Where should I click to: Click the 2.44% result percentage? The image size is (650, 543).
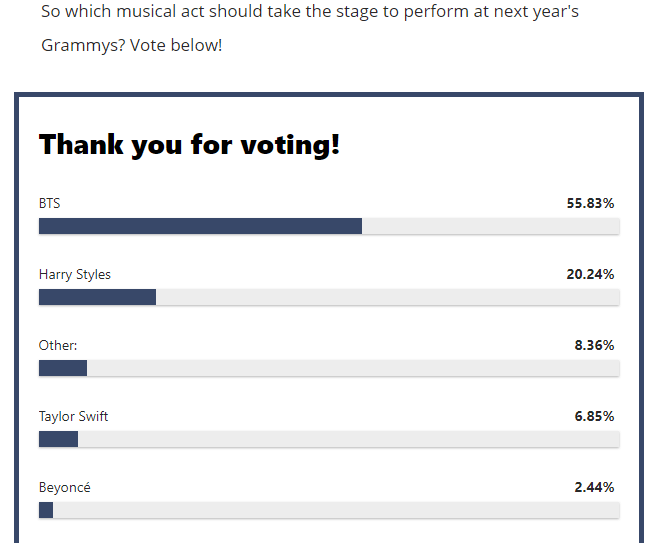point(594,487)
